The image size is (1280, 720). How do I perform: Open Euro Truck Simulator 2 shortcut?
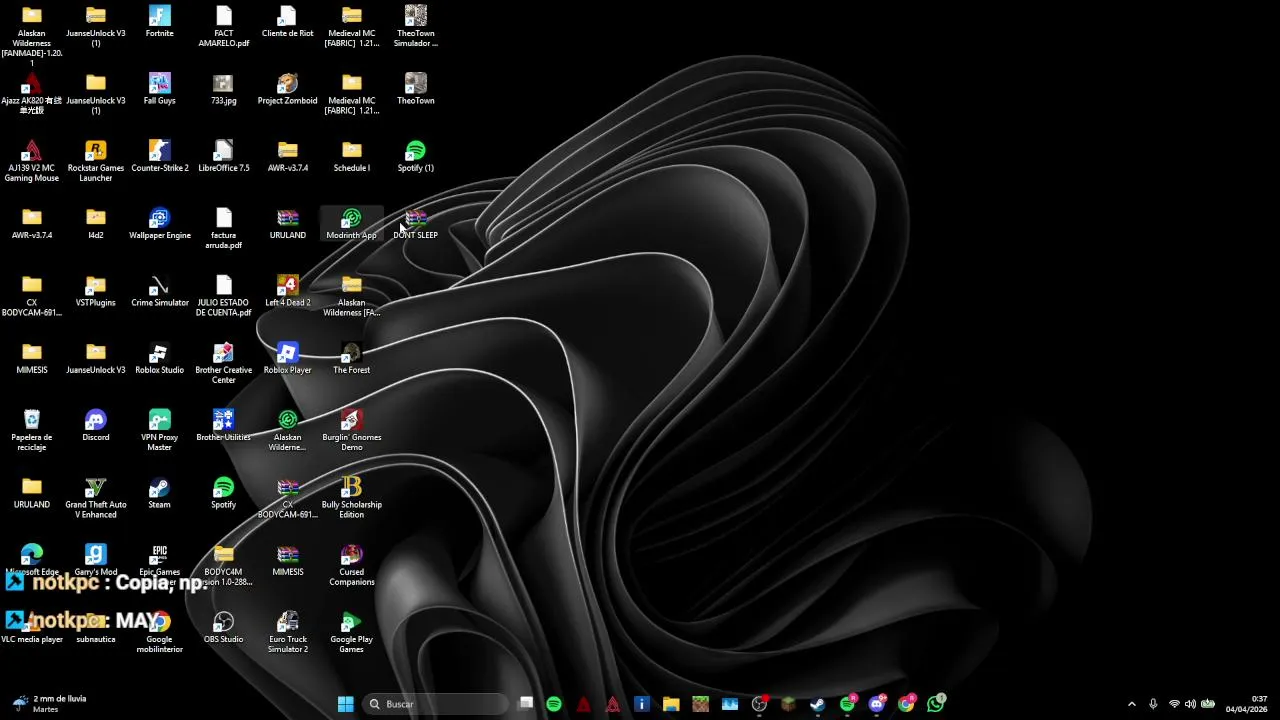[x=287, y=632]
